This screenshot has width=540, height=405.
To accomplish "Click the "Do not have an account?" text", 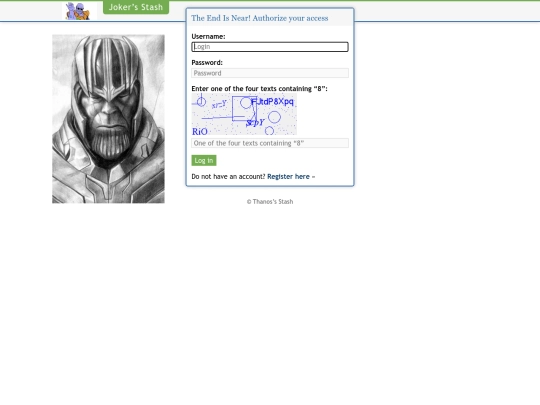I will [x=228, y=177].
